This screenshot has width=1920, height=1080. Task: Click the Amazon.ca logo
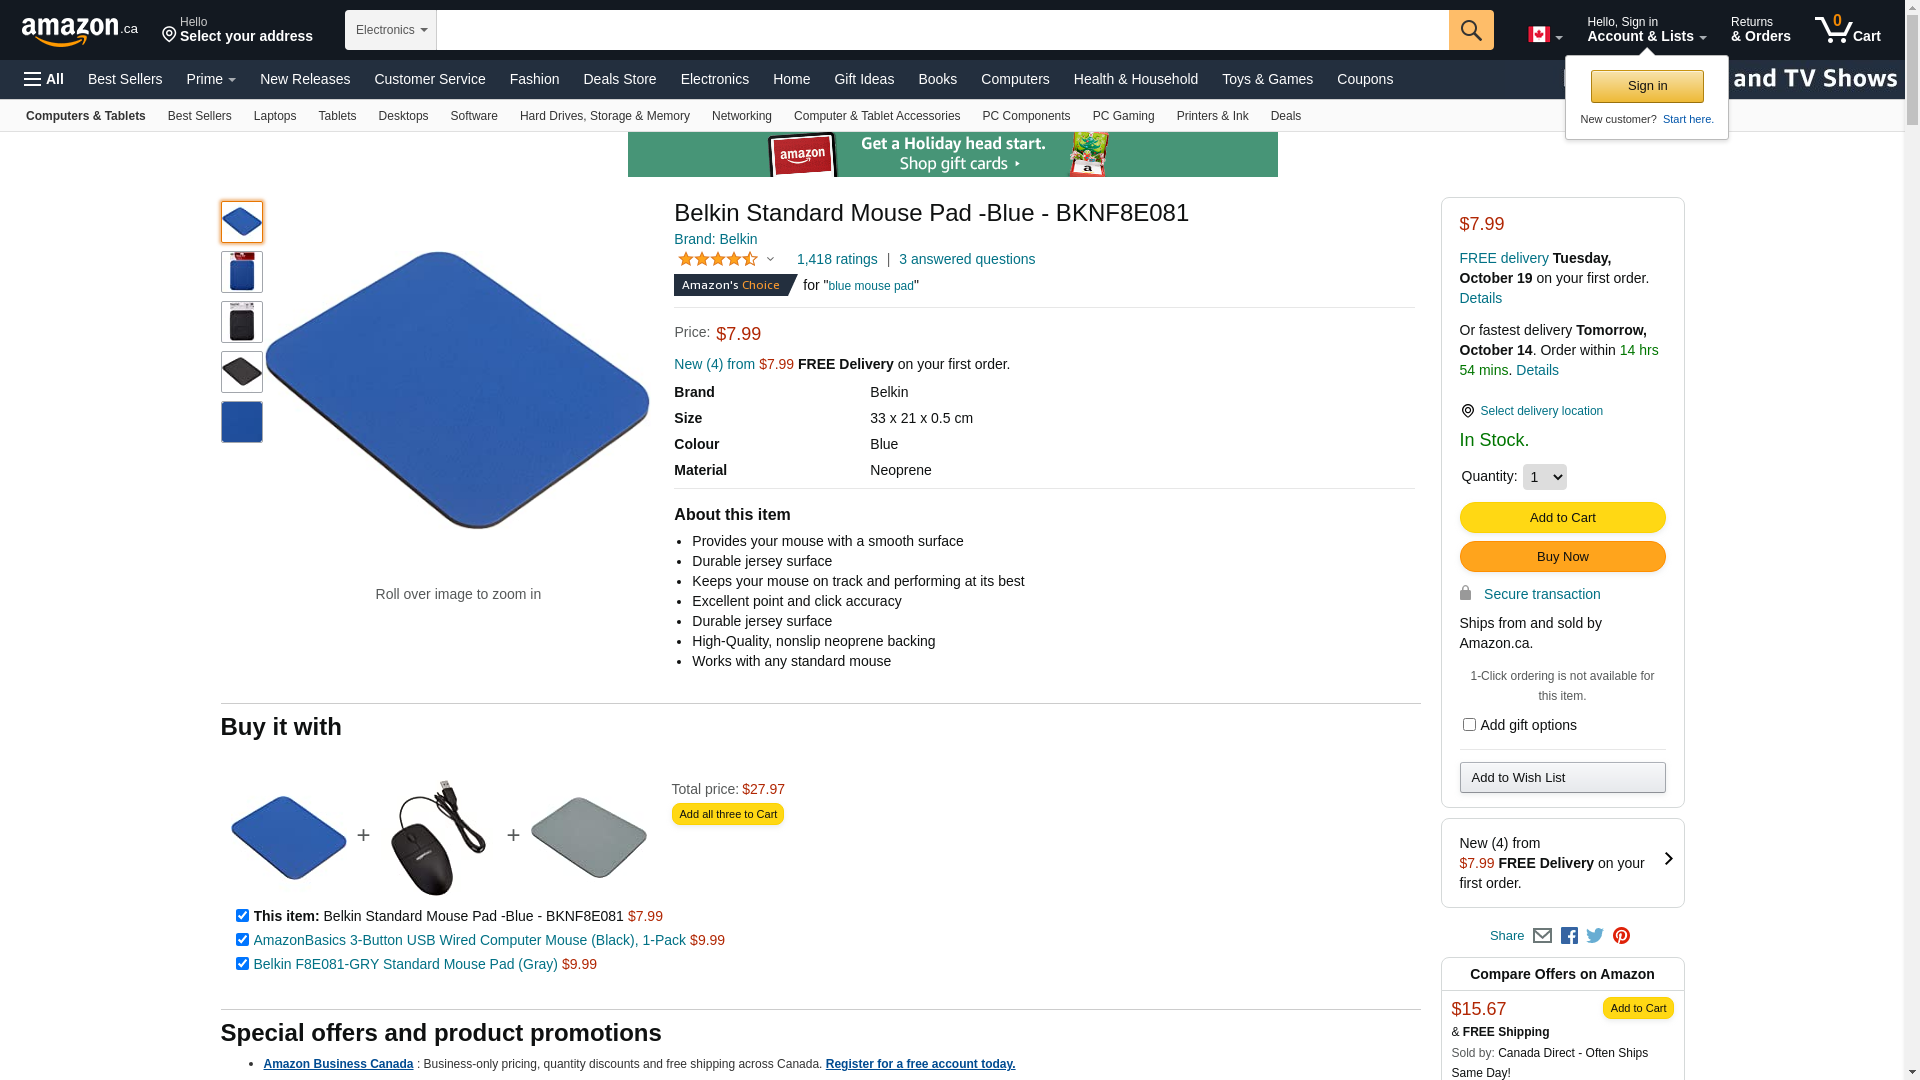click(79, 31)
